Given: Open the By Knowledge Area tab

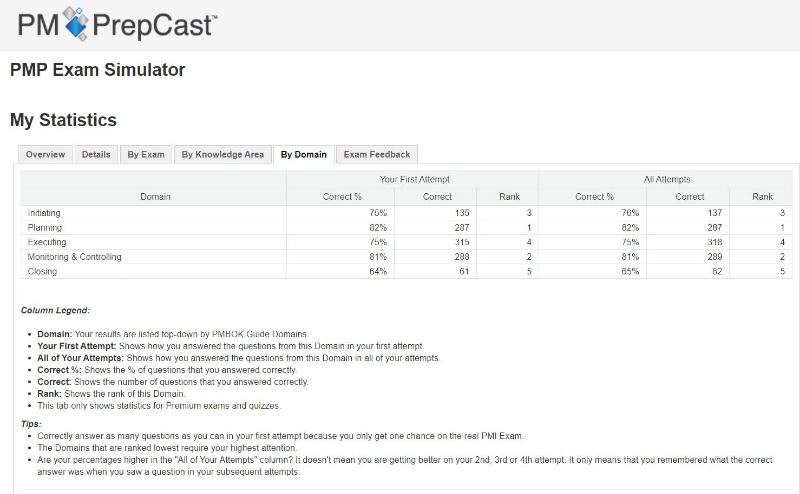Looking at the screenshot, I should tap(222, 155).
